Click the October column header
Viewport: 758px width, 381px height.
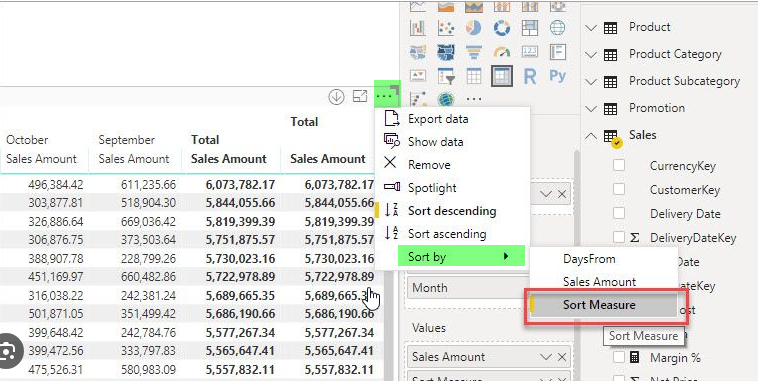click(x=27, y=140)
